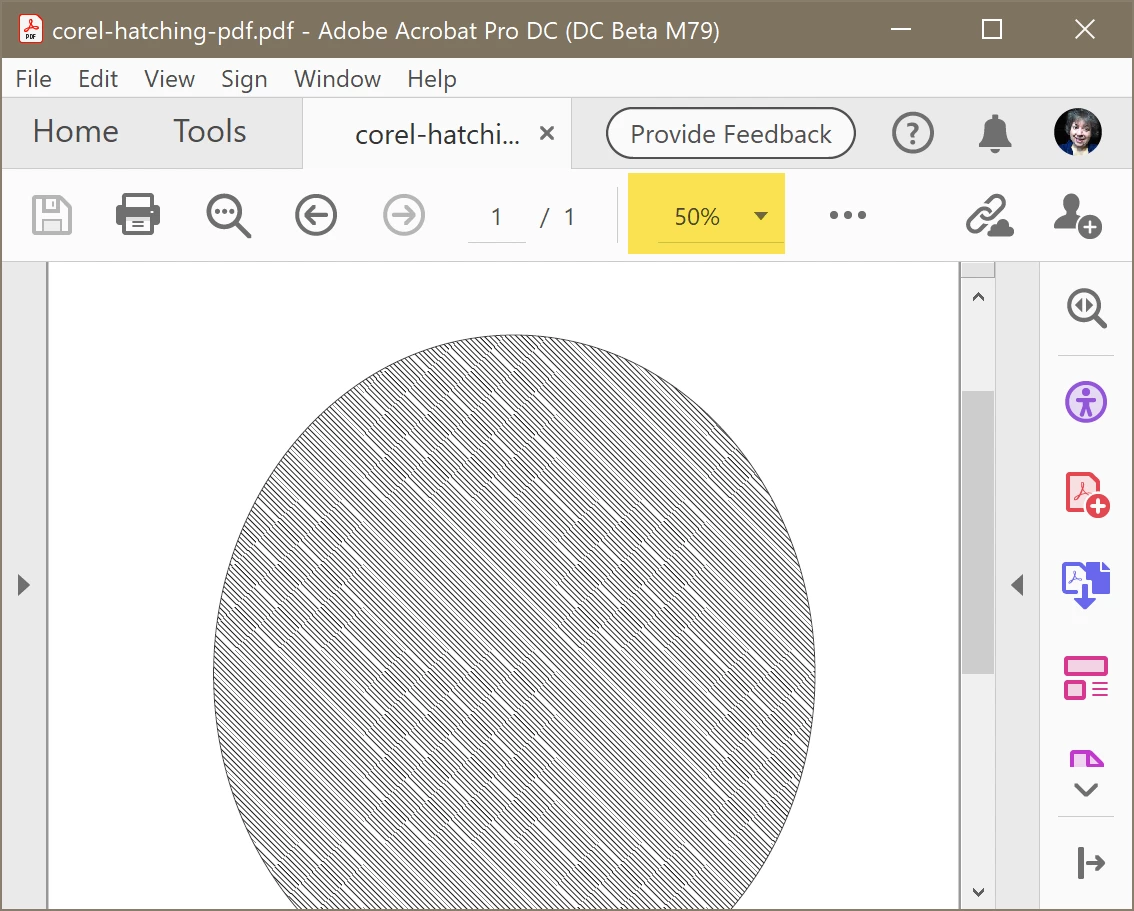
Task: Open Create PDF tool
Action: [x=1087, y=495]
